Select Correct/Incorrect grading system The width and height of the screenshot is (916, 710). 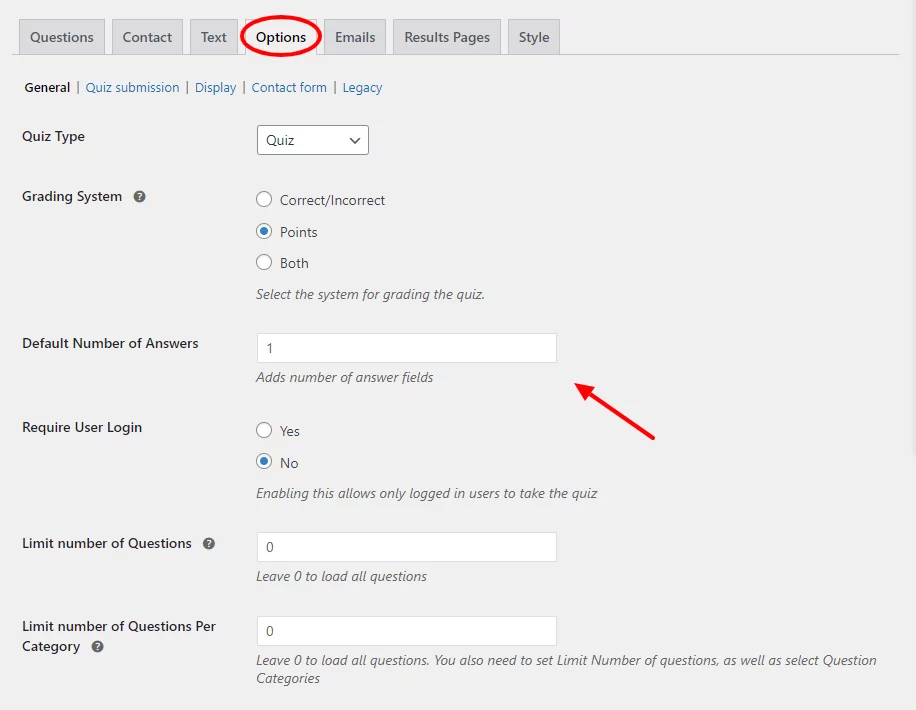coord(264,200)
